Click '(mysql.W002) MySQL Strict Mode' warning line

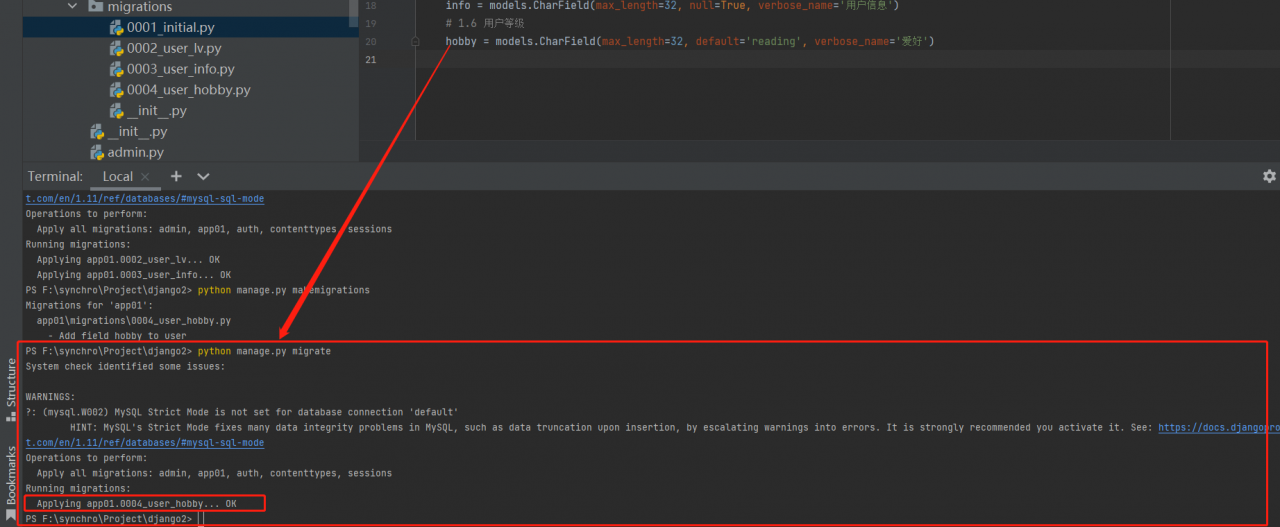click(x=242, y=412)
